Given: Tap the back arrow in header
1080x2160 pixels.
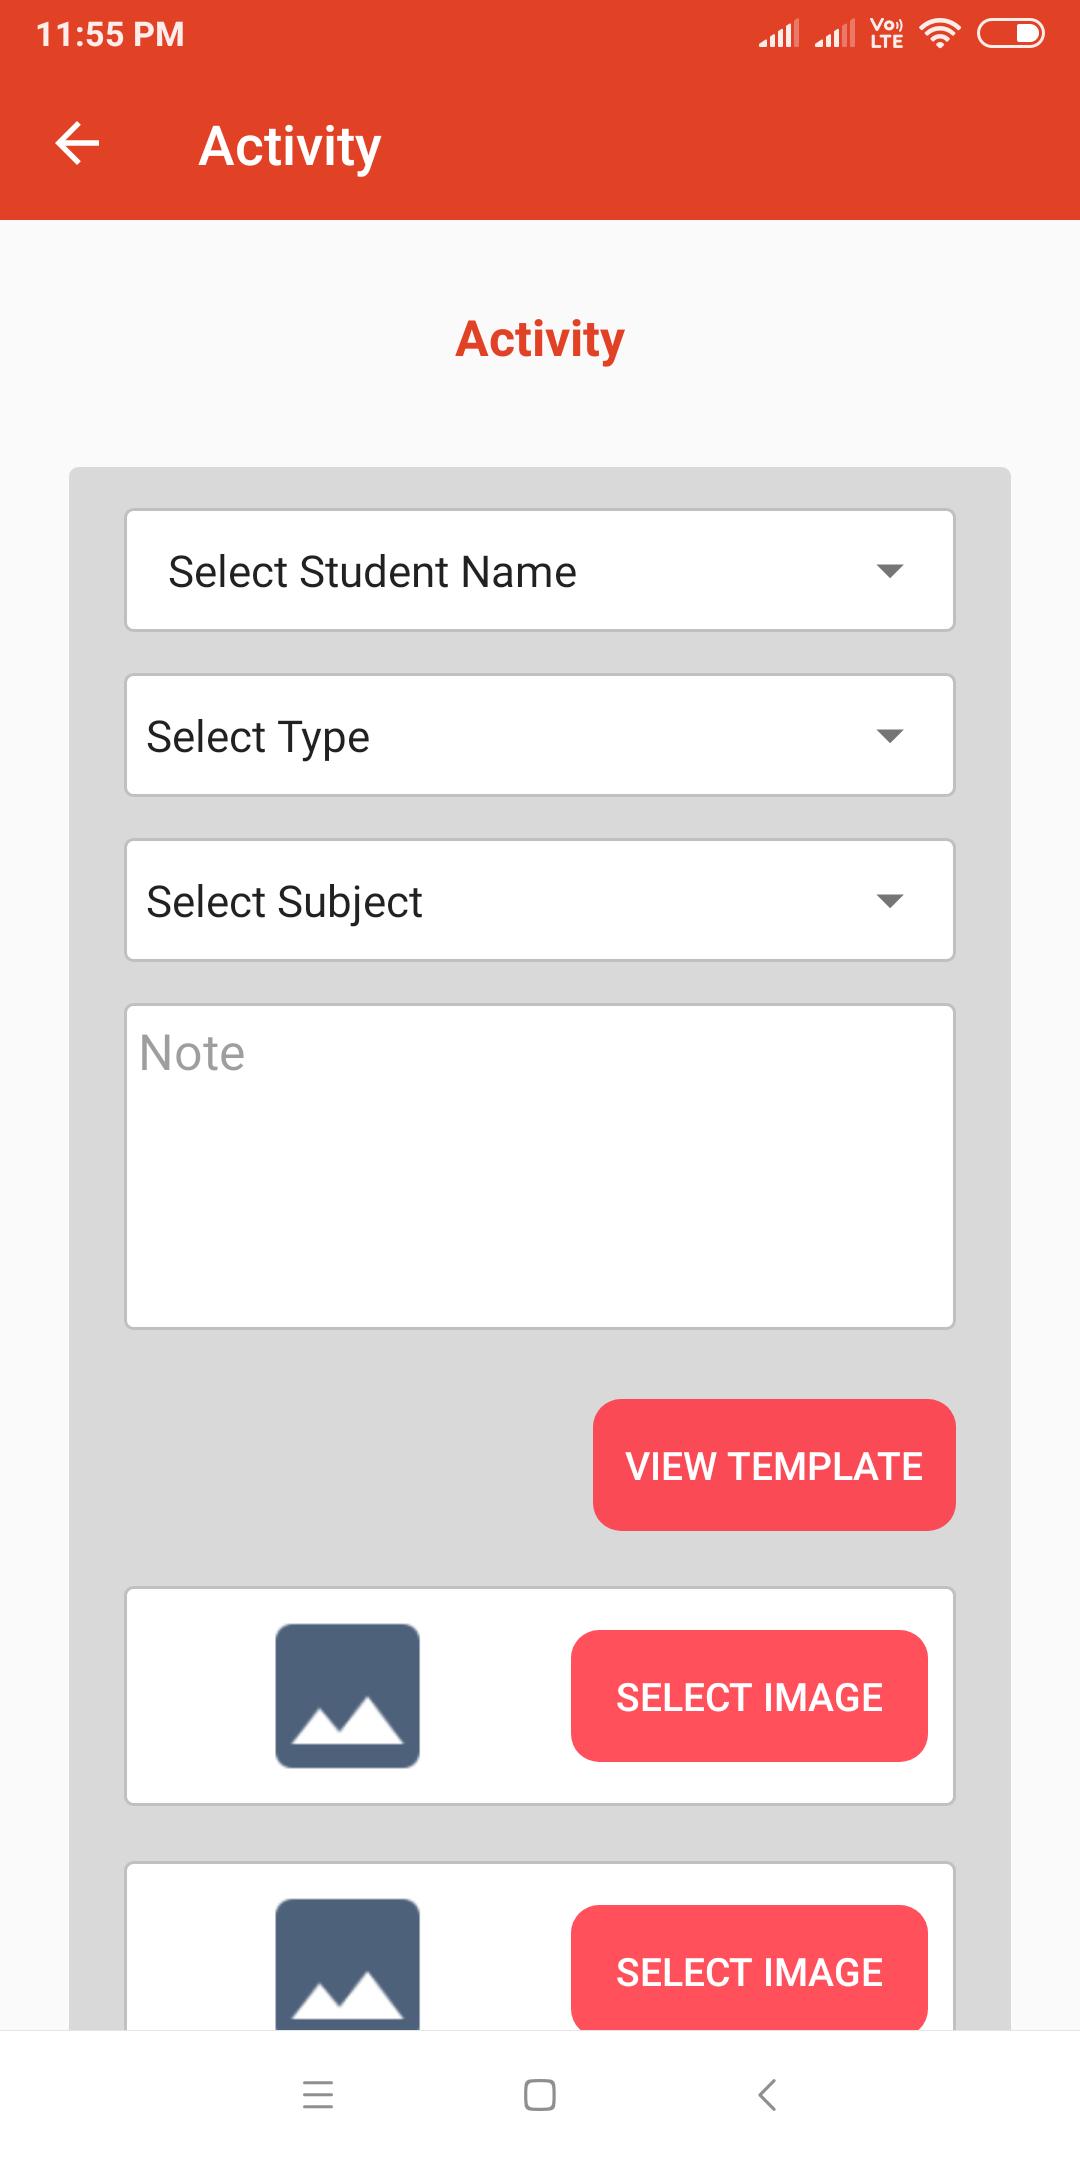Looking at the screenshot, I should pyautogui.click(x=77, y=143).
